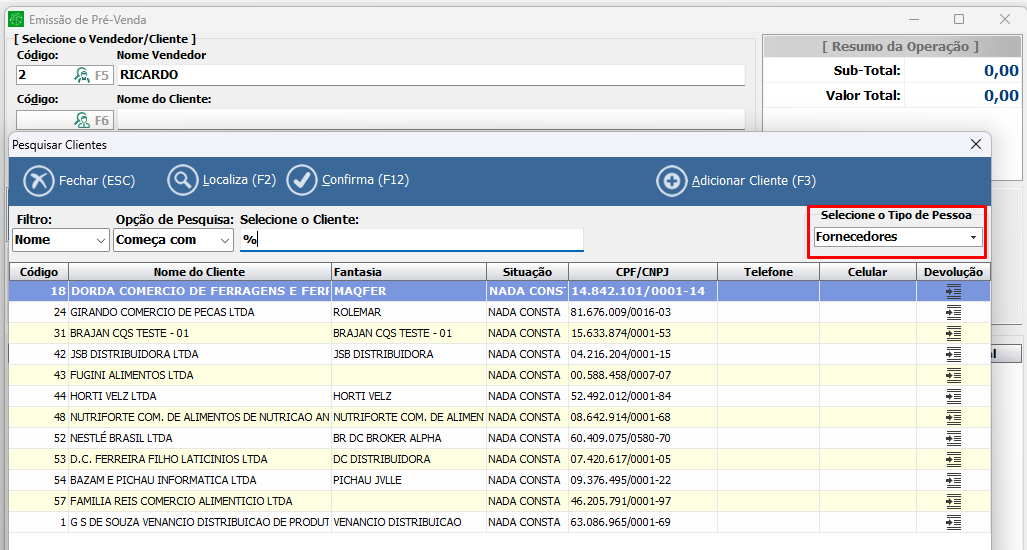Sort by the Nome do Cliente column header
Image resolution: width=1027 pixels, height=550 pixels.
[x=199, y=272]
